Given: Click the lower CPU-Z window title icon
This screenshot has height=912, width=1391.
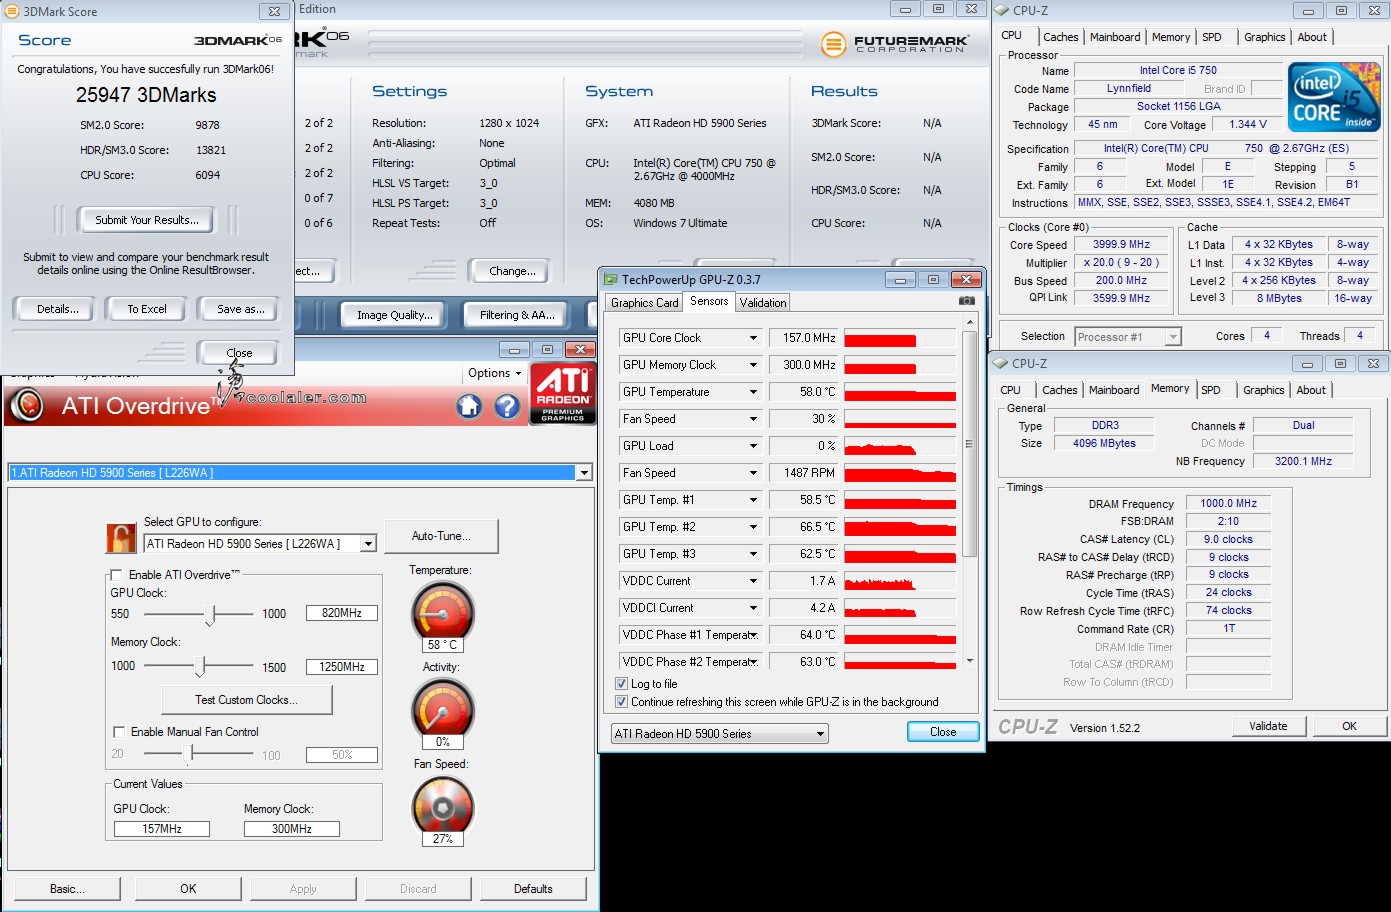Looking at the screenshot, I should pyautogui.click(x=1000, y=363).
